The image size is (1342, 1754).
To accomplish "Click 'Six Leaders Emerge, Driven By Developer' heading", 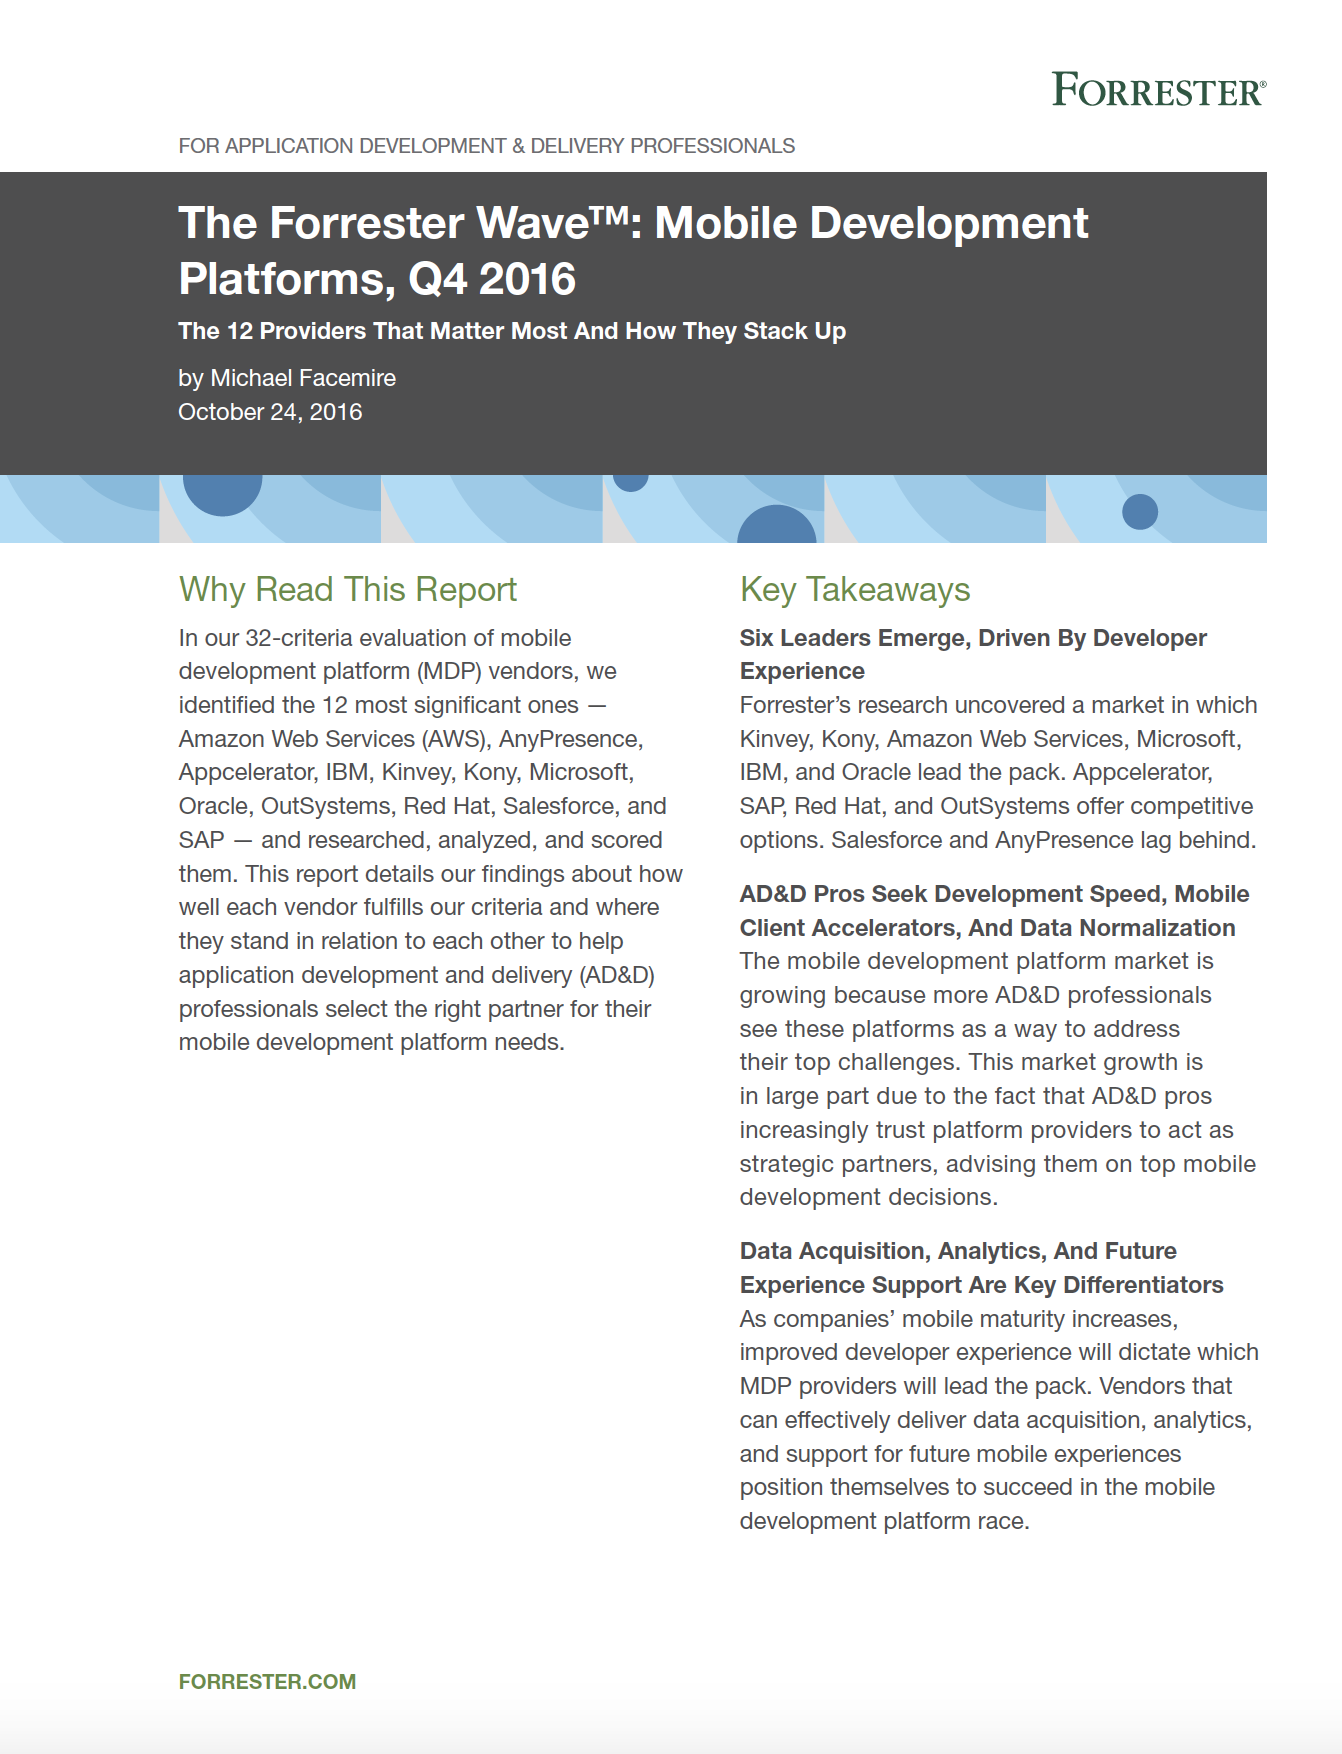I will pyautogui.click(x=973, y=638).
